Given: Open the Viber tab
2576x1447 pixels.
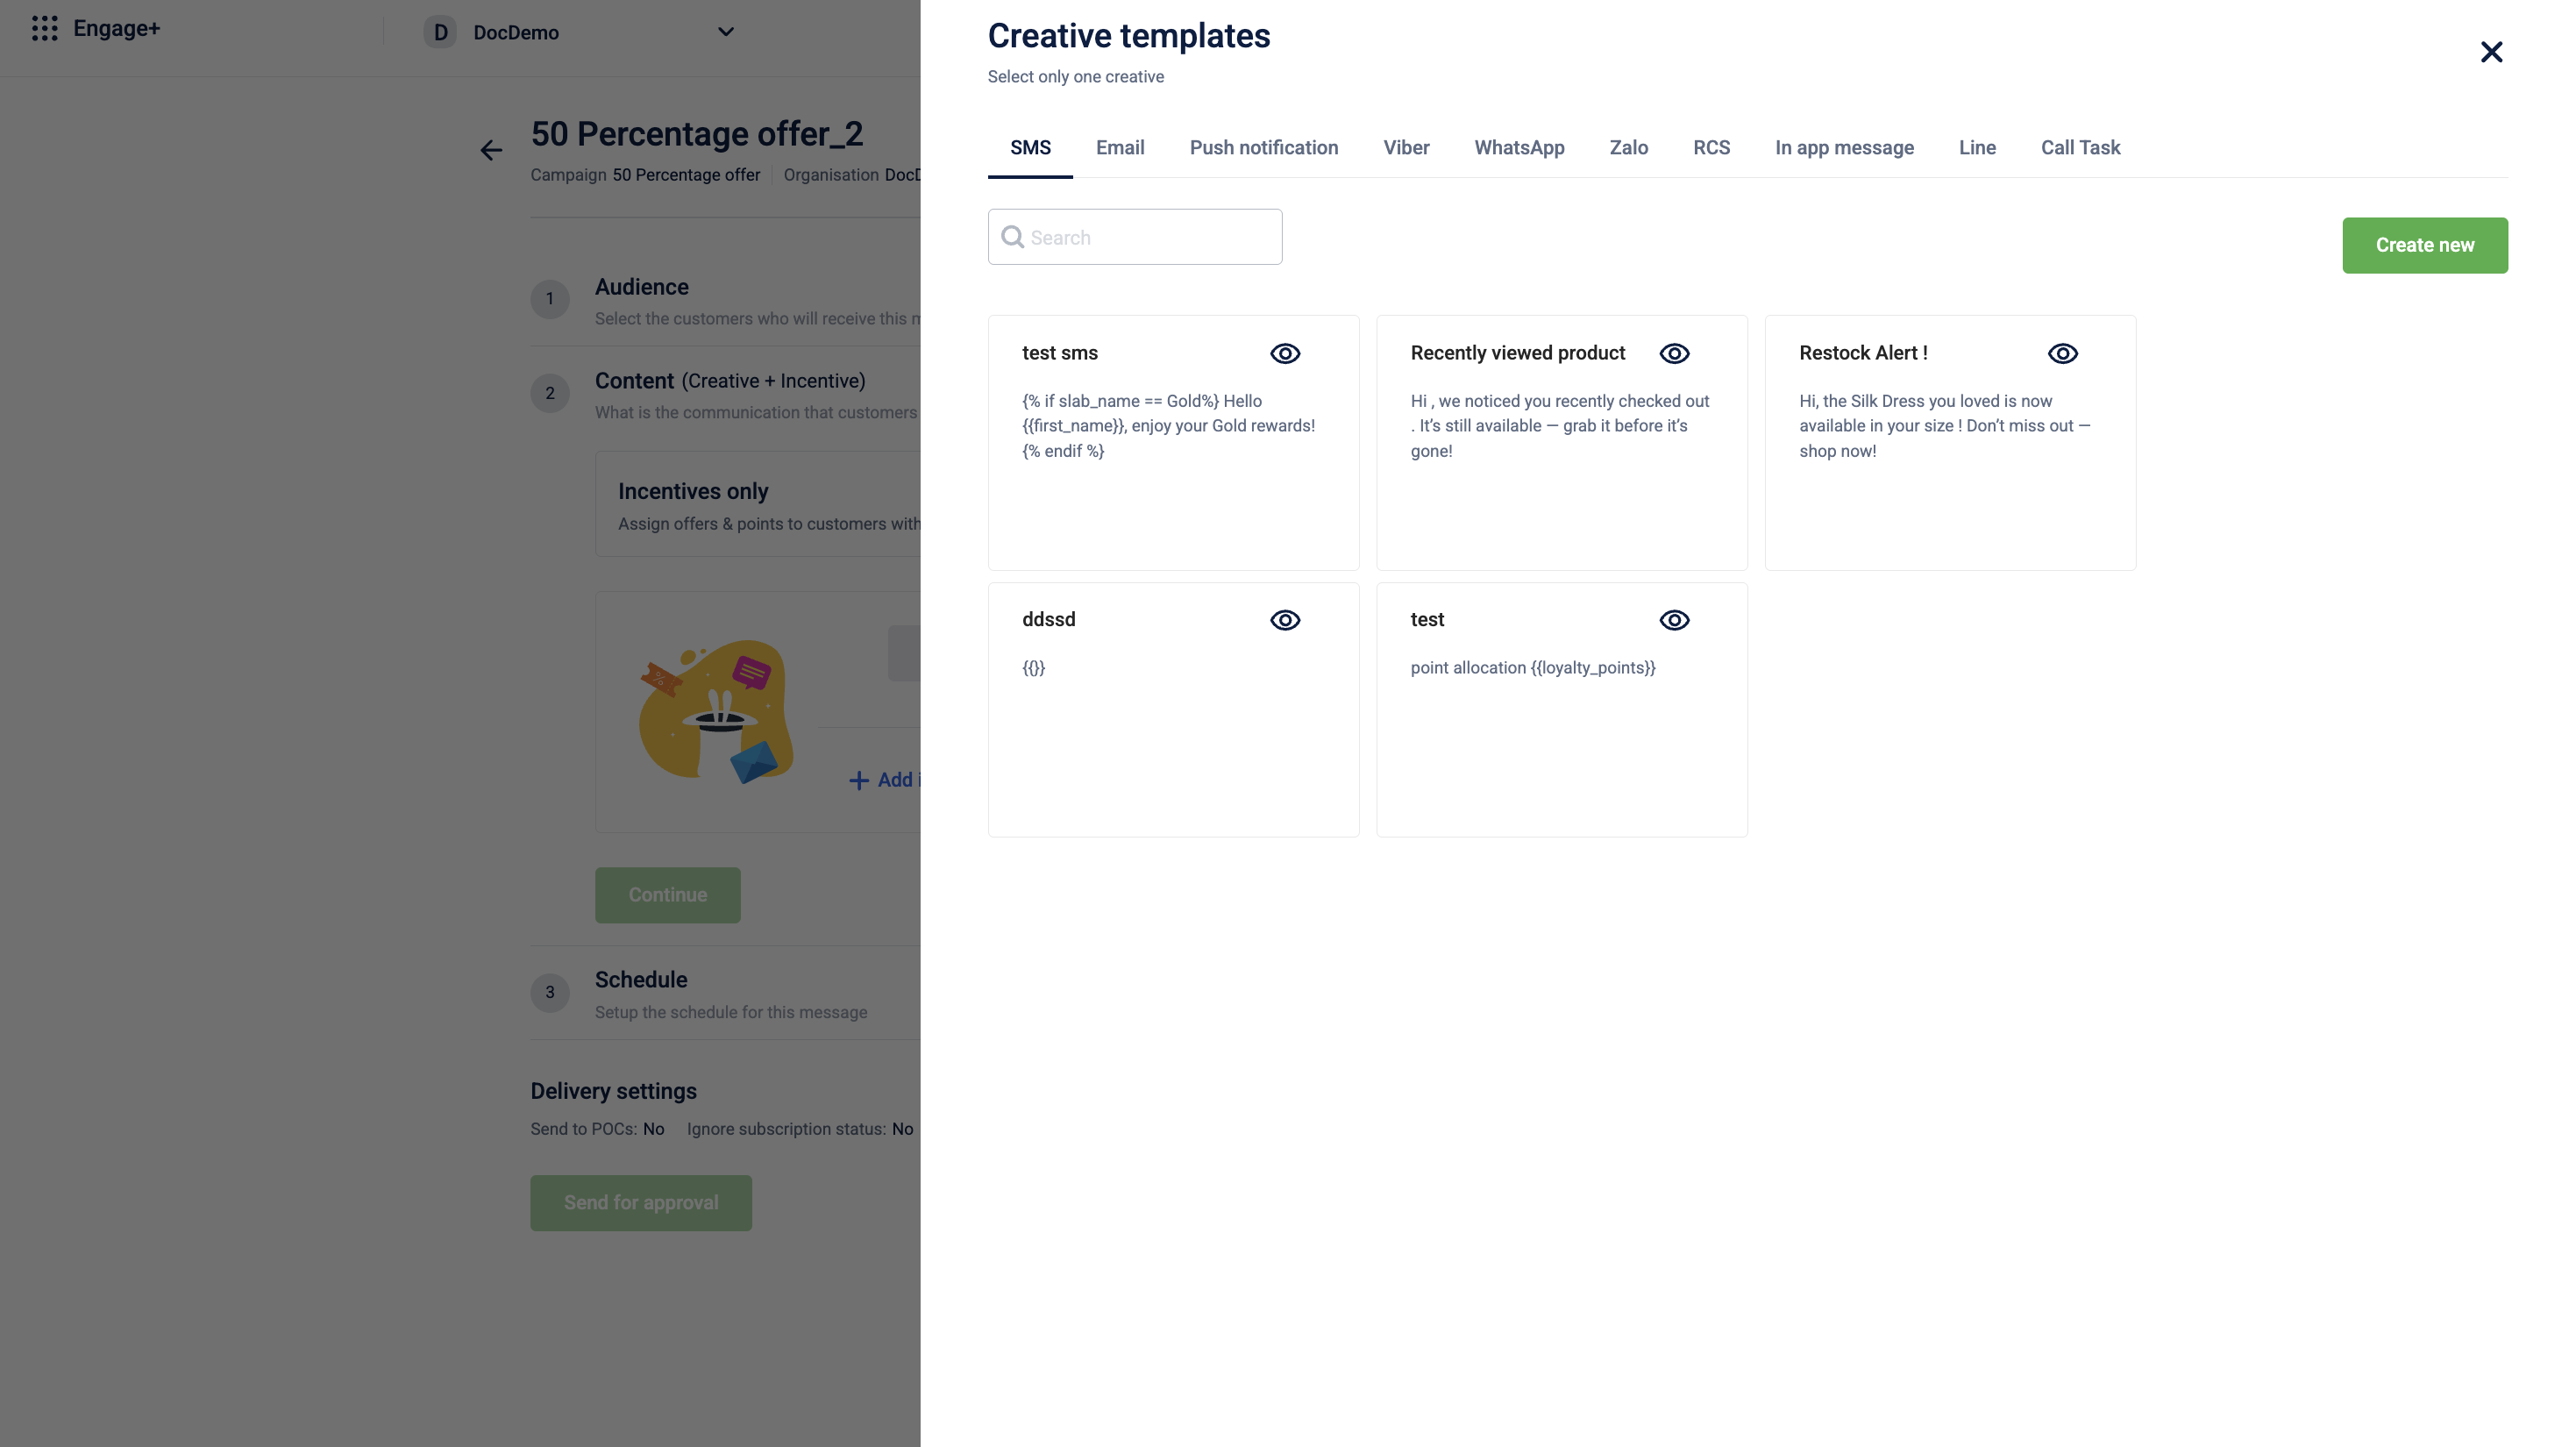Looking at the screenshot, I should tap(1405, 148).
